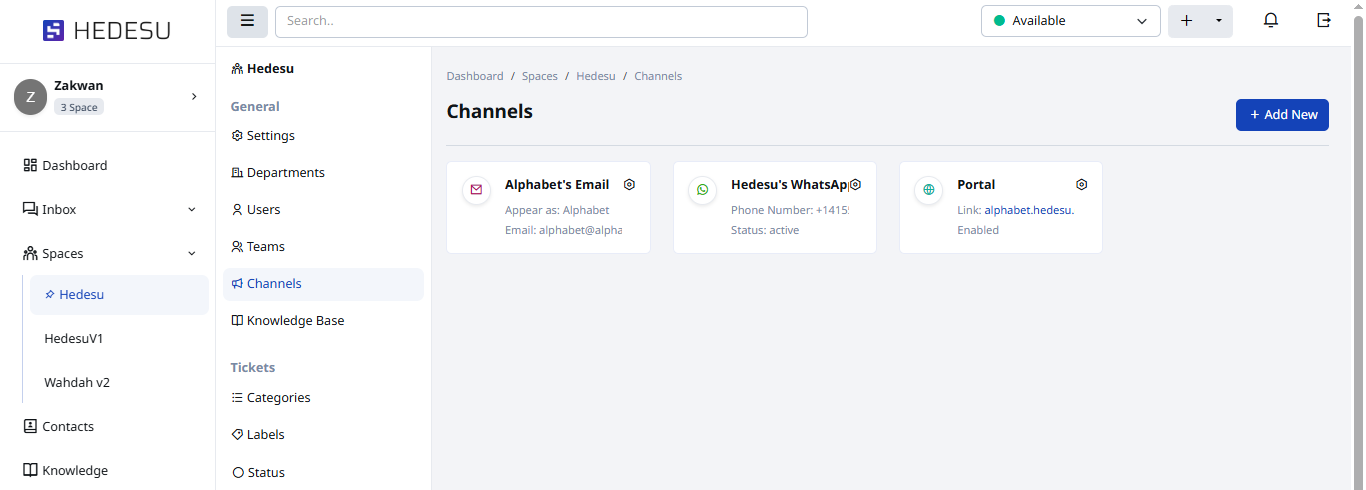Open settings gear on Alphabet's Email card
Viewport: 1366px width, 490px height.
[x=629, y=185]
